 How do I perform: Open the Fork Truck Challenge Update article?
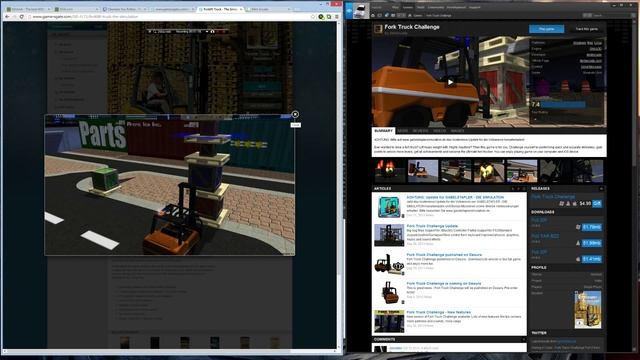[432, 226]
